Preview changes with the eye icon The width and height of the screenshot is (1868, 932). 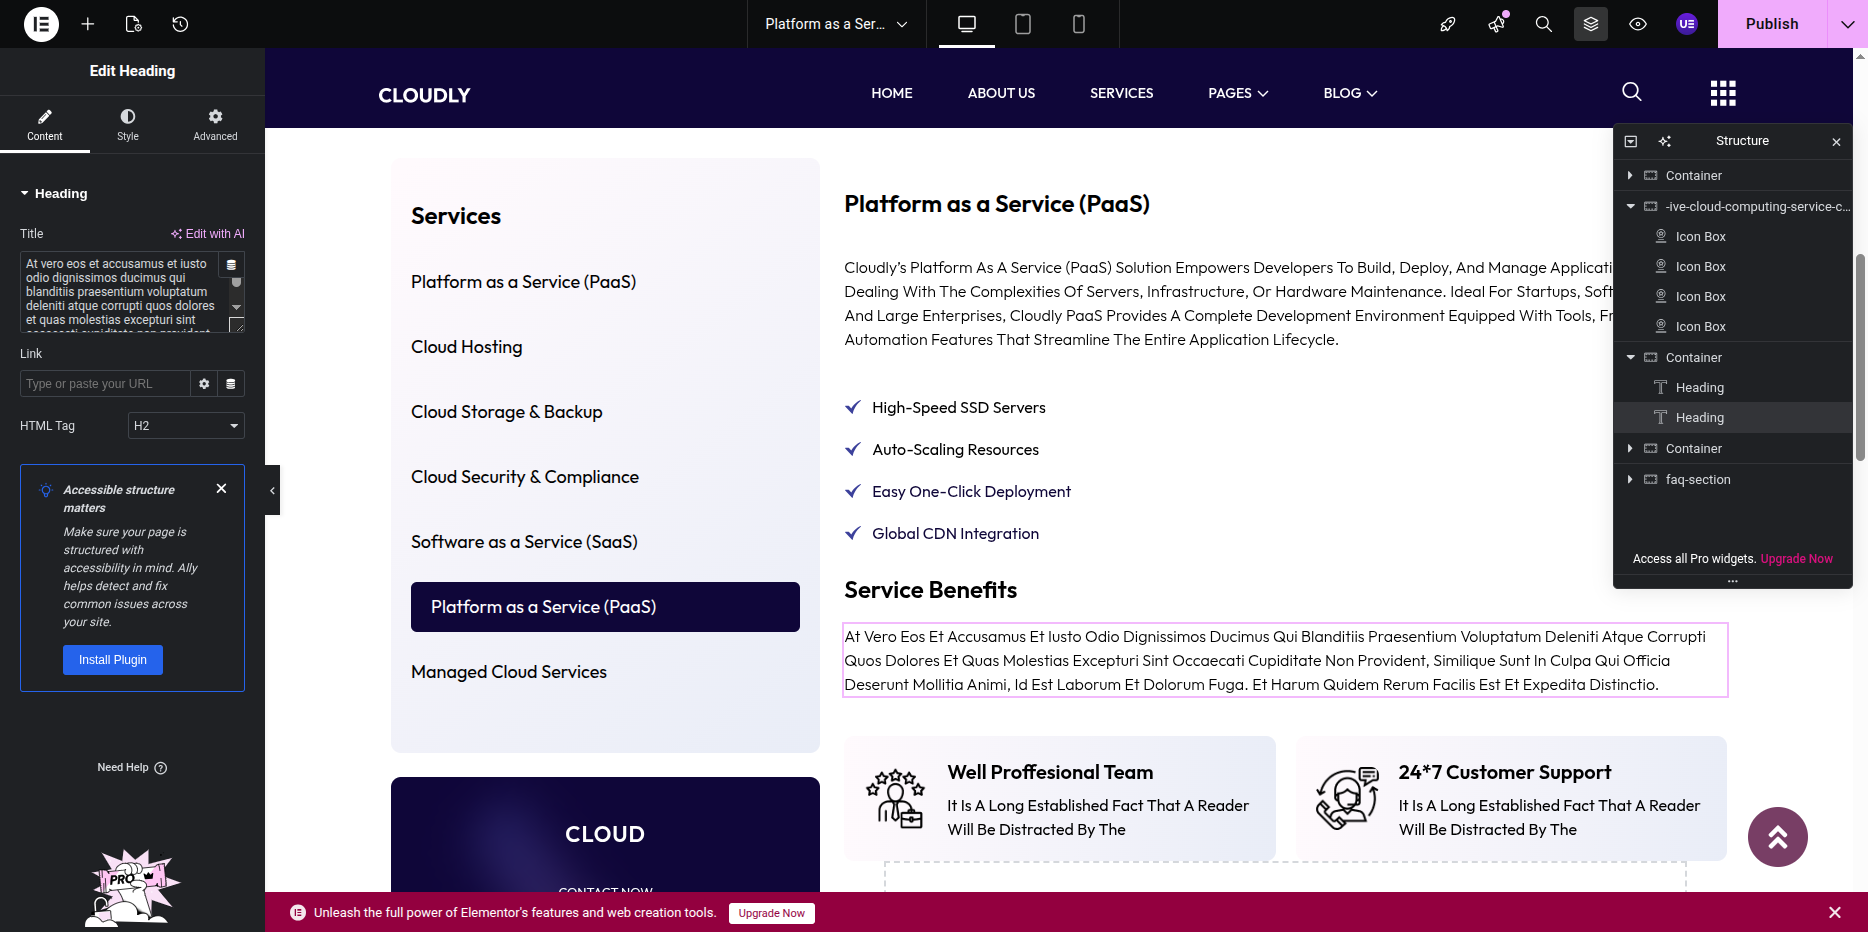click(1638, 24)
